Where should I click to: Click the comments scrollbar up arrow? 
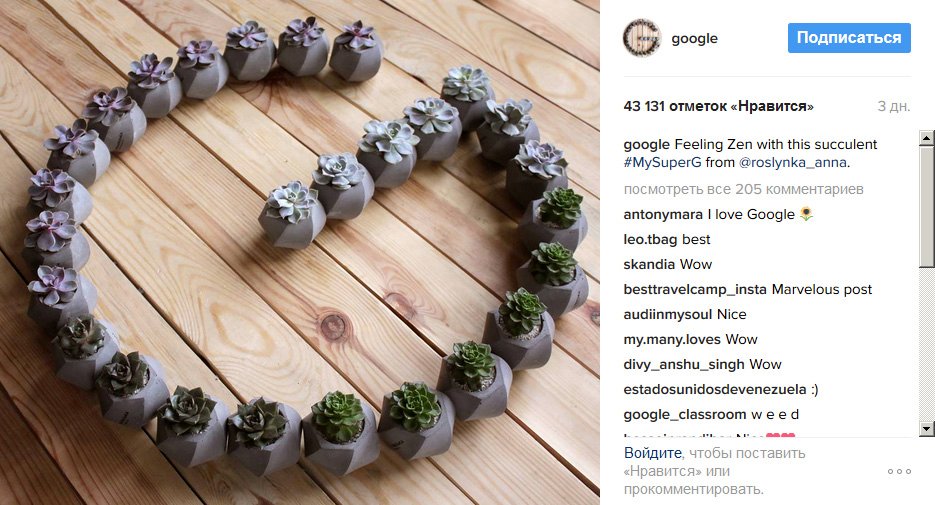[926, 138]
